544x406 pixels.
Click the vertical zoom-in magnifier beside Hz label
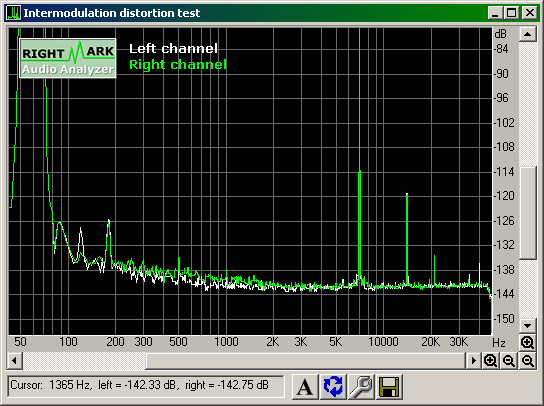(527, 343)
